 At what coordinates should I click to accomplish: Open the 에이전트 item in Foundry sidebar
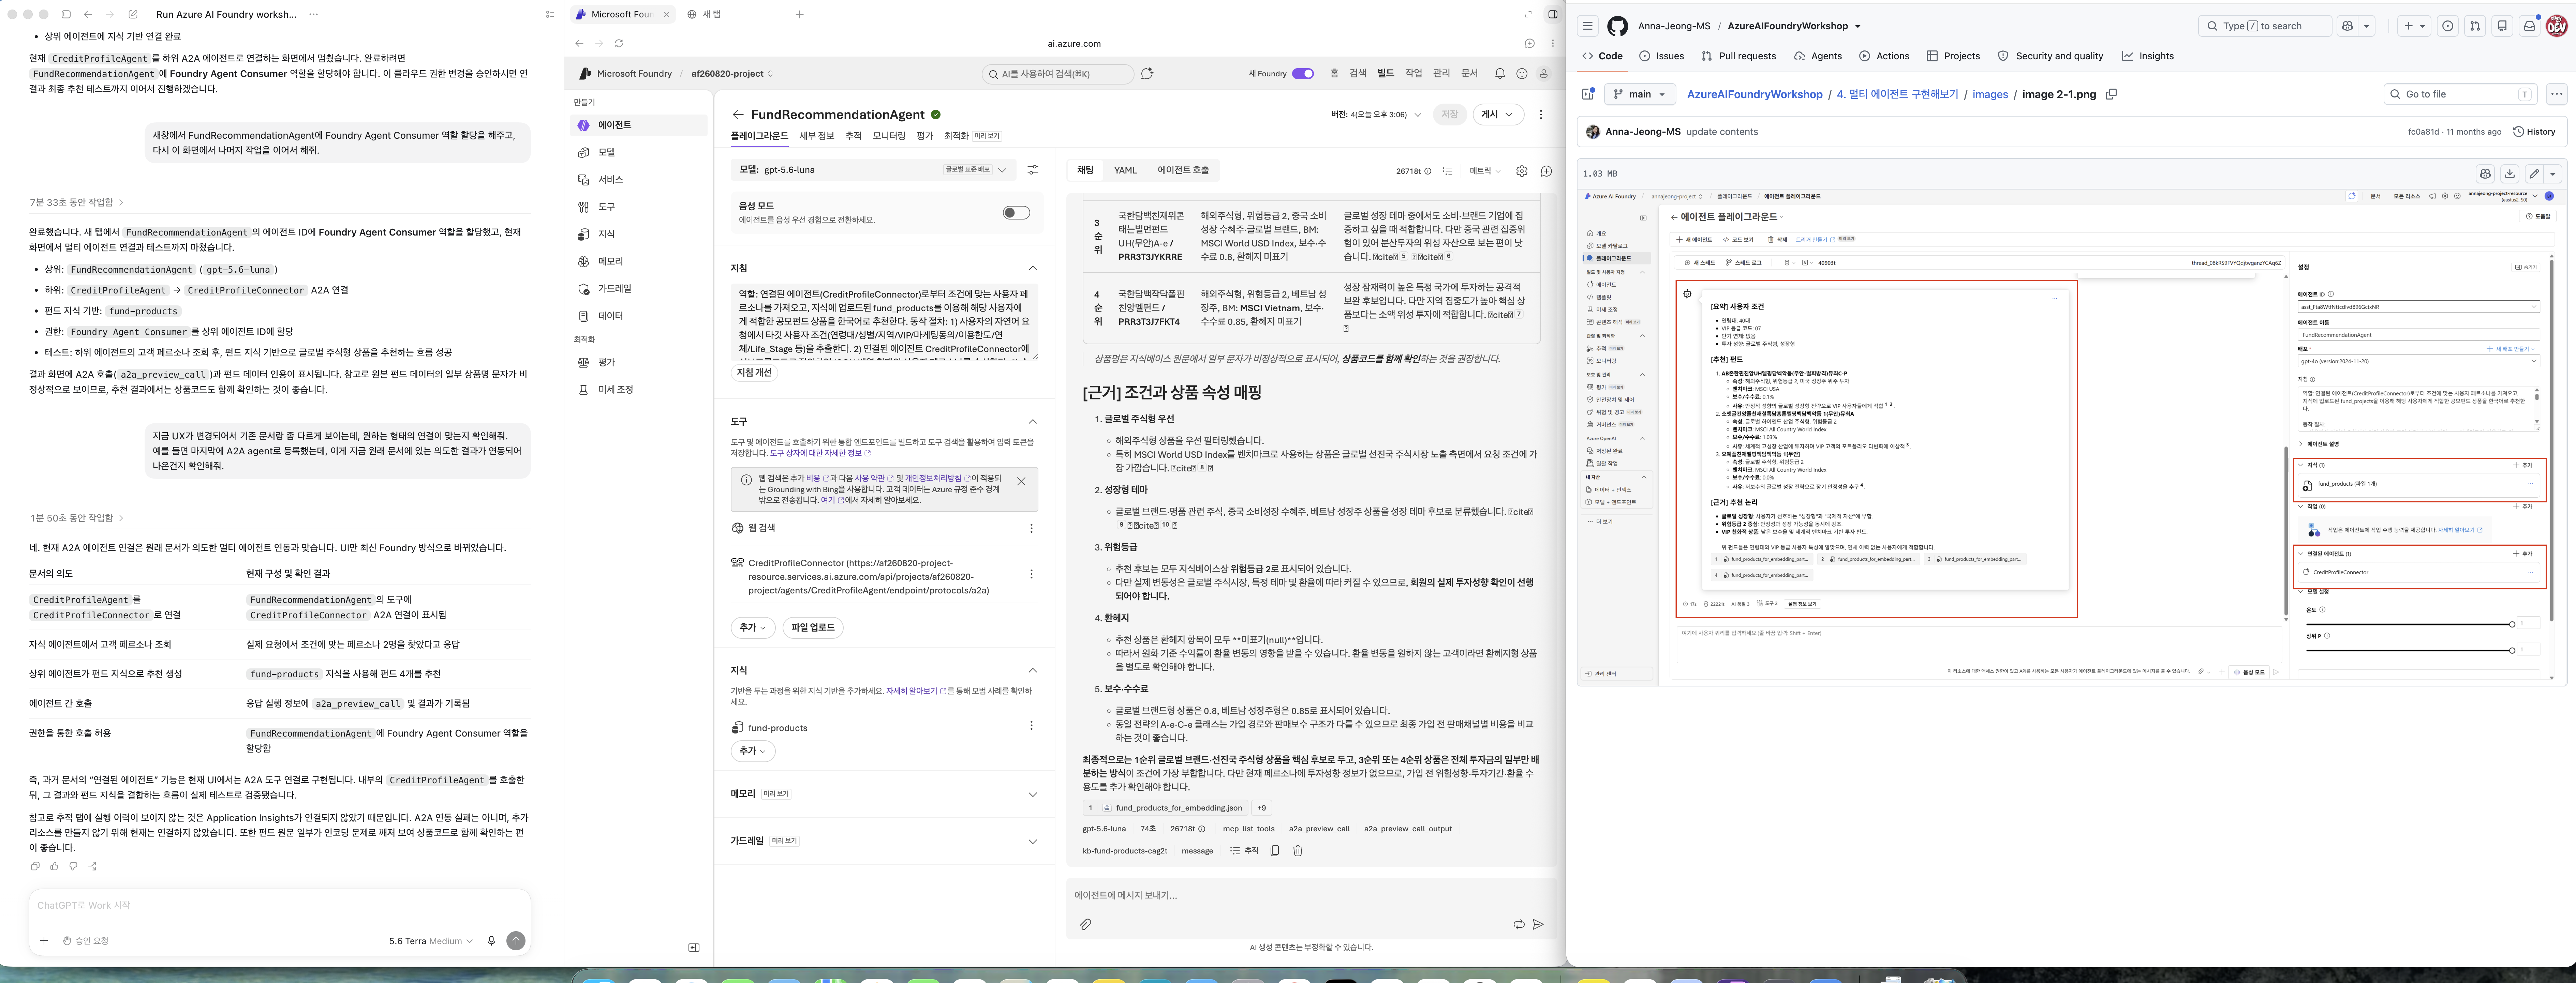(639, 125)
